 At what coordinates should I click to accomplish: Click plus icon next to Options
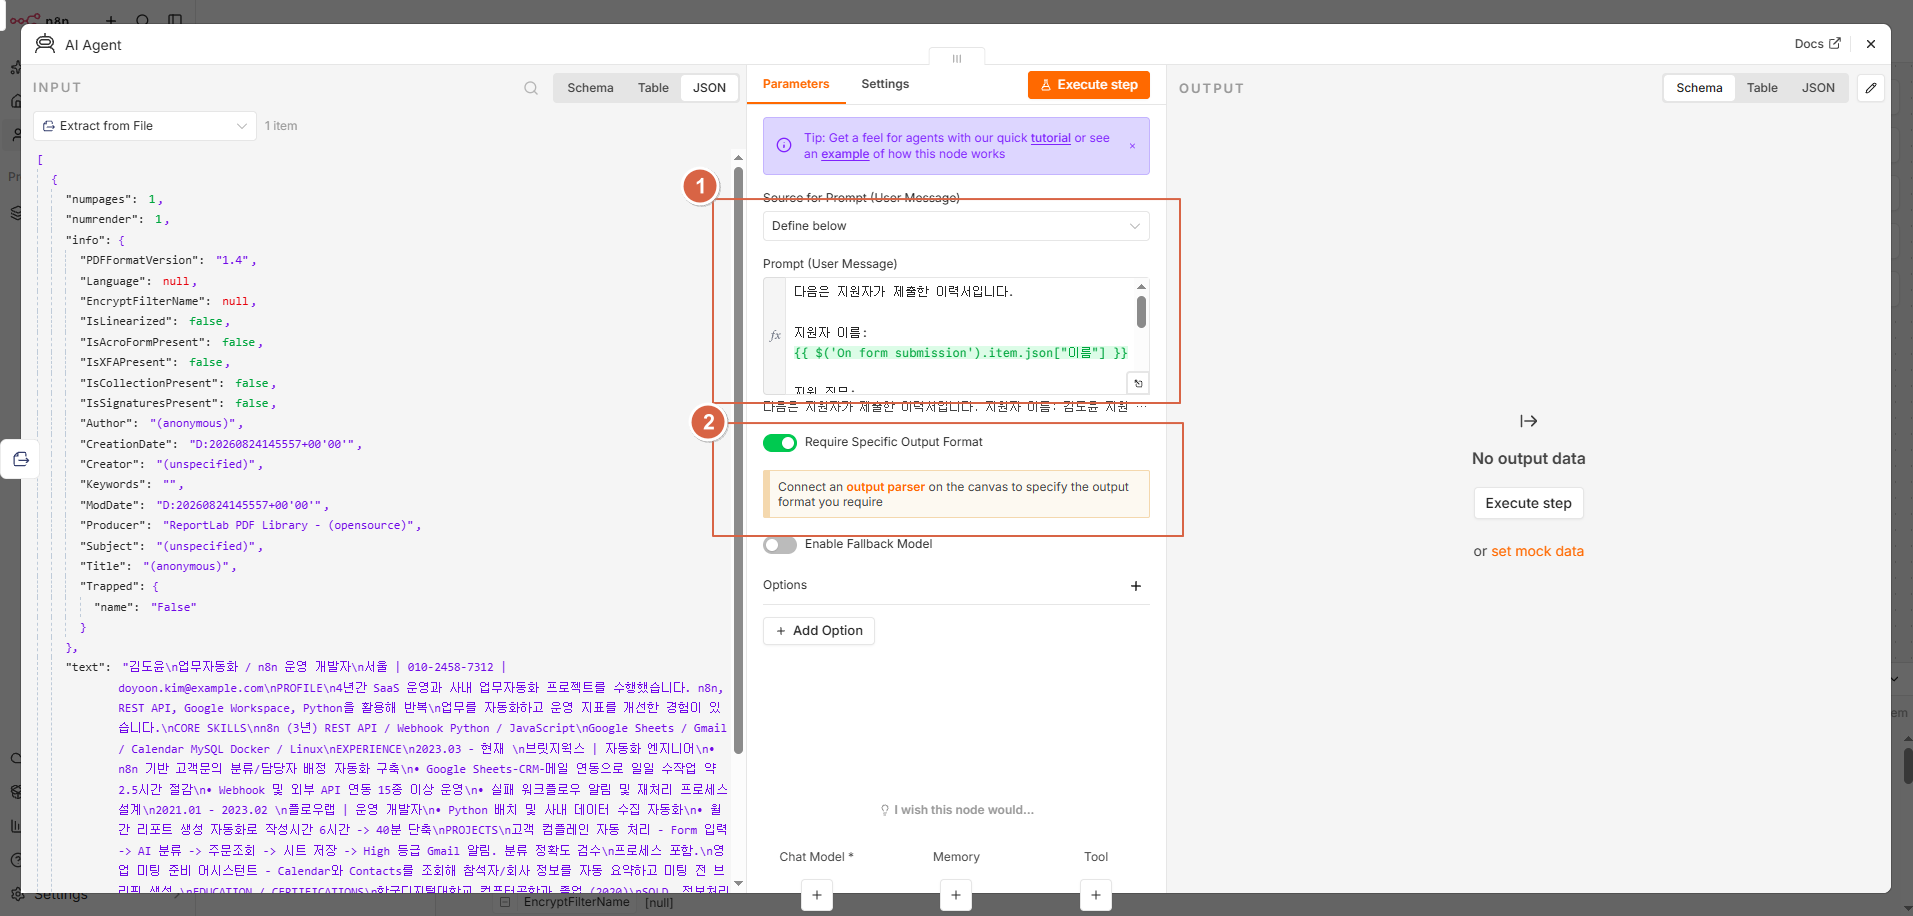(1136, 586)
